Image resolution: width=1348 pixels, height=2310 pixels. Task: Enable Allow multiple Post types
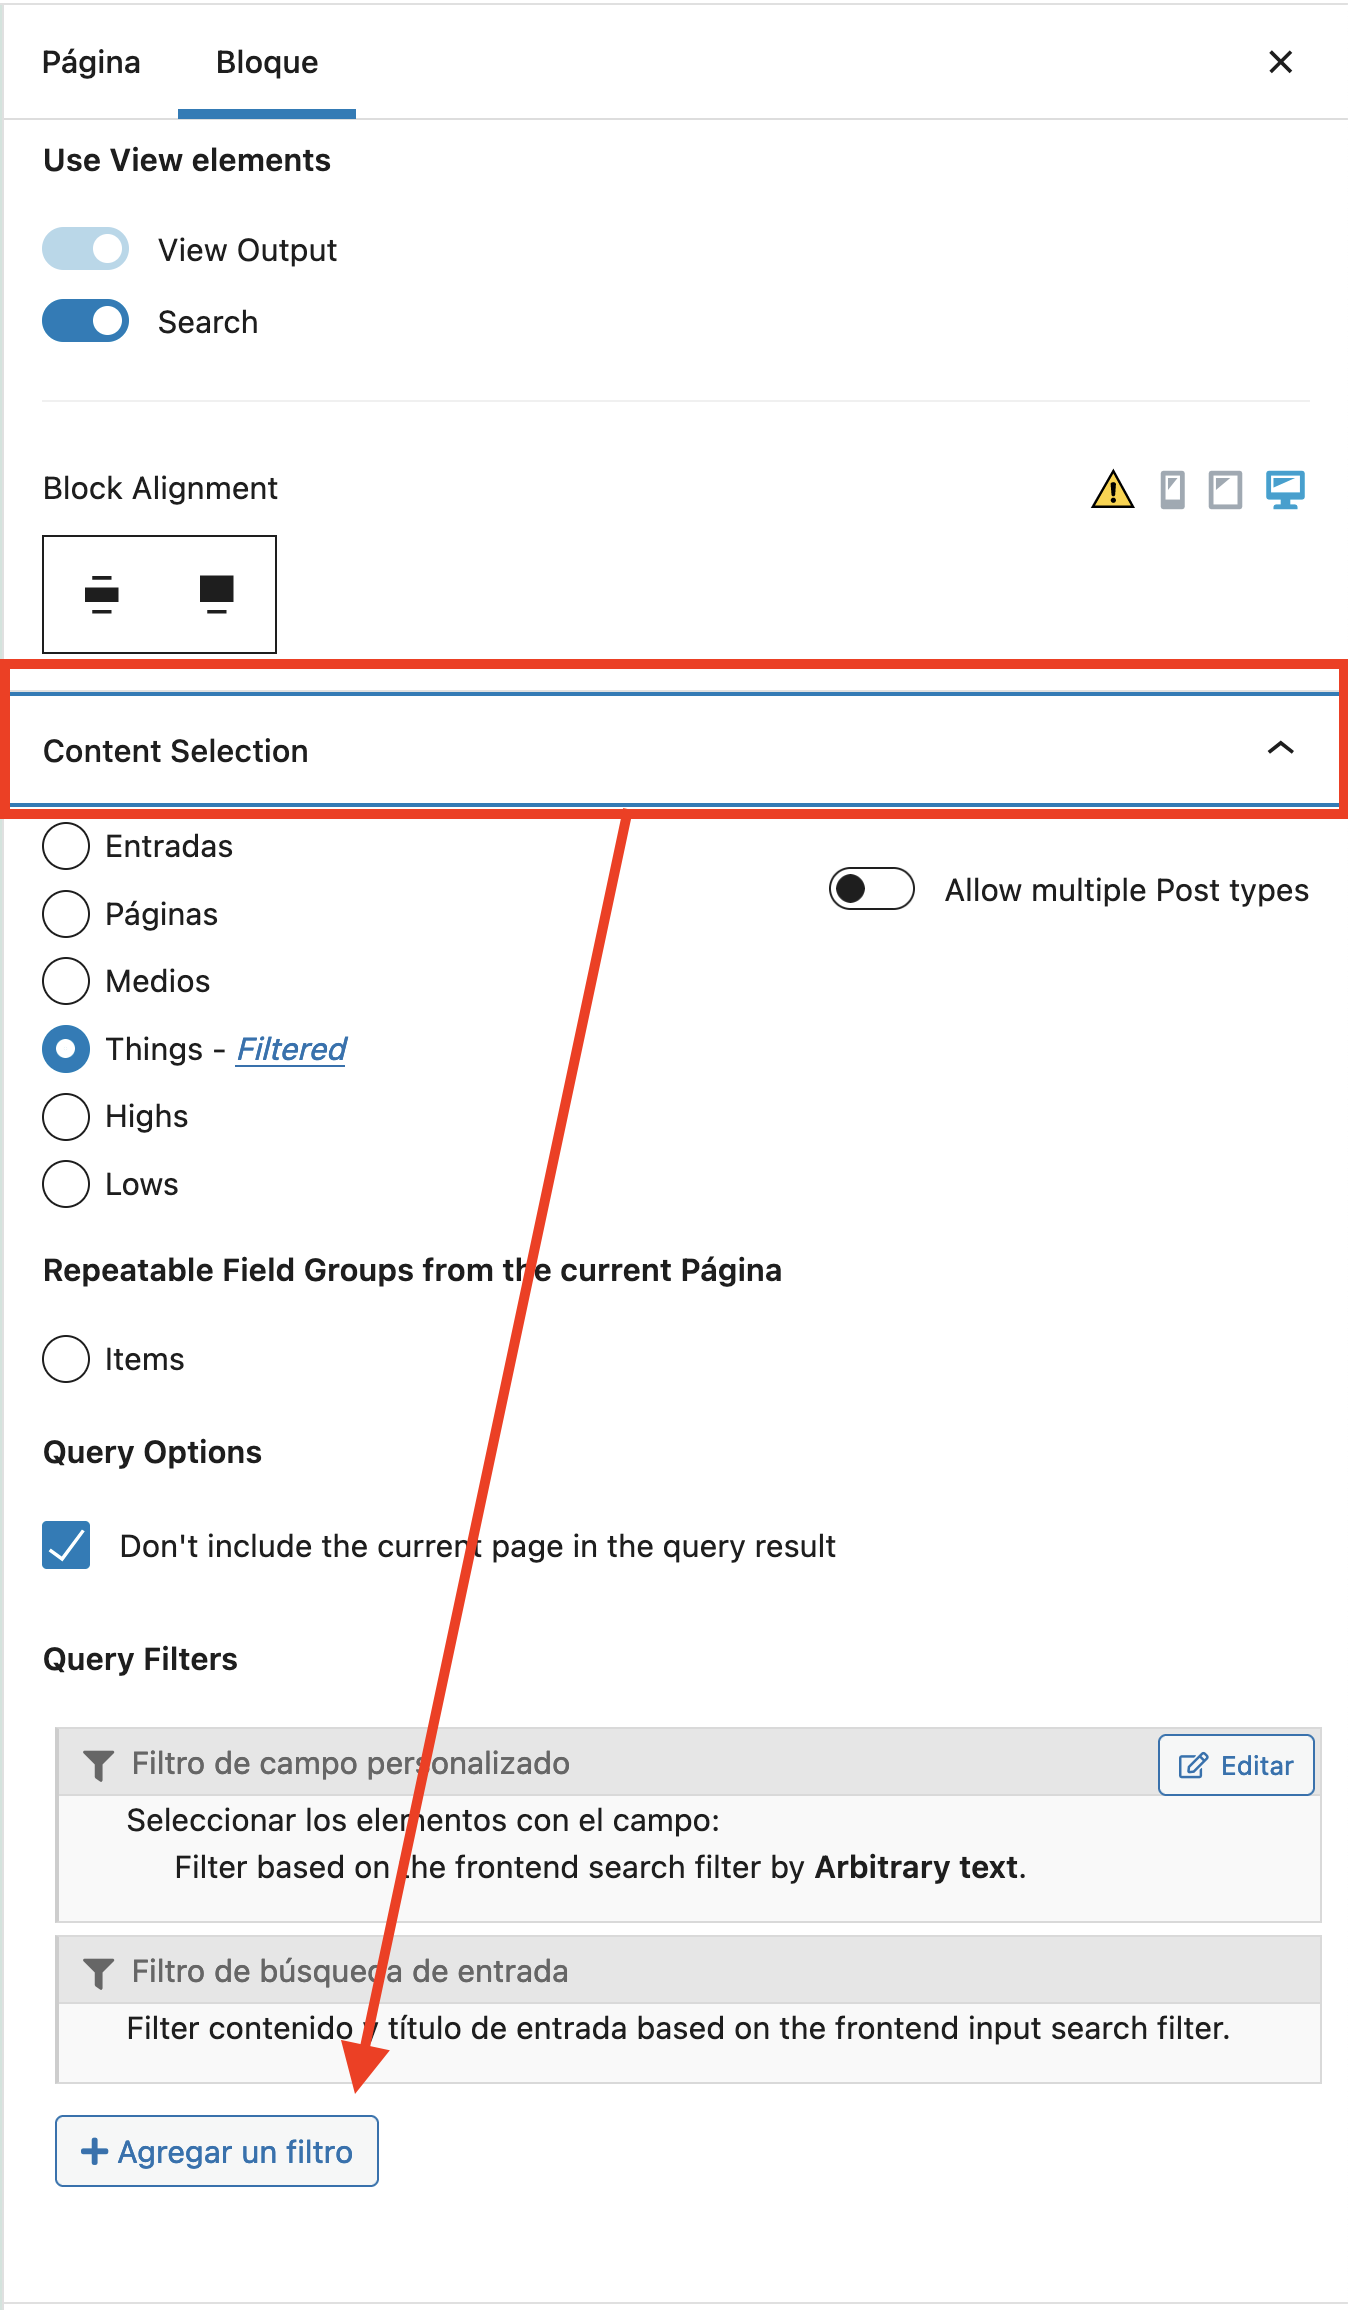[x=872, y=889]
